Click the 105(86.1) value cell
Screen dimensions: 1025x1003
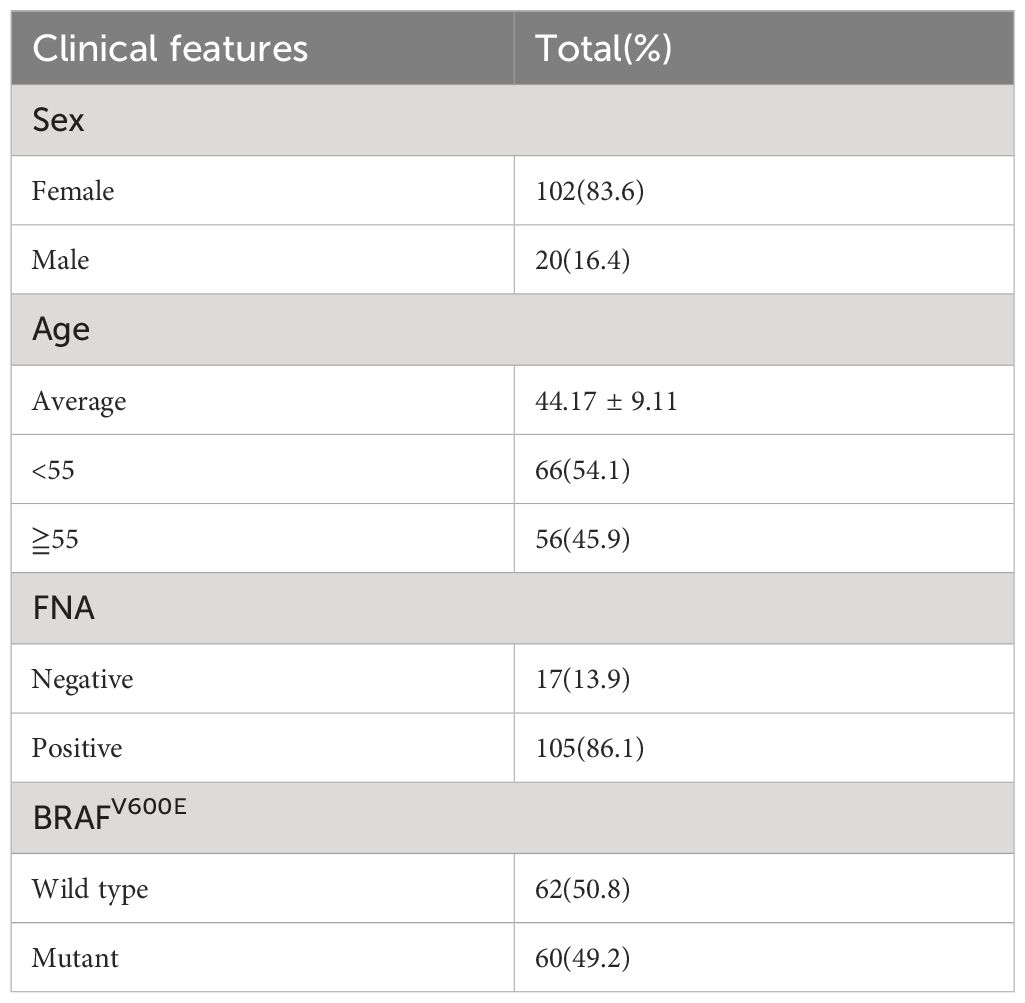pyautogui.click(x=590, y=748)
